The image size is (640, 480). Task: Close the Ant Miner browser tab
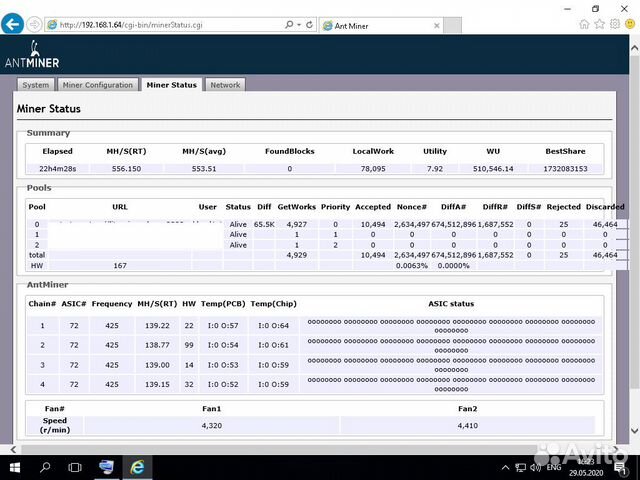click(x=436, y=26)
